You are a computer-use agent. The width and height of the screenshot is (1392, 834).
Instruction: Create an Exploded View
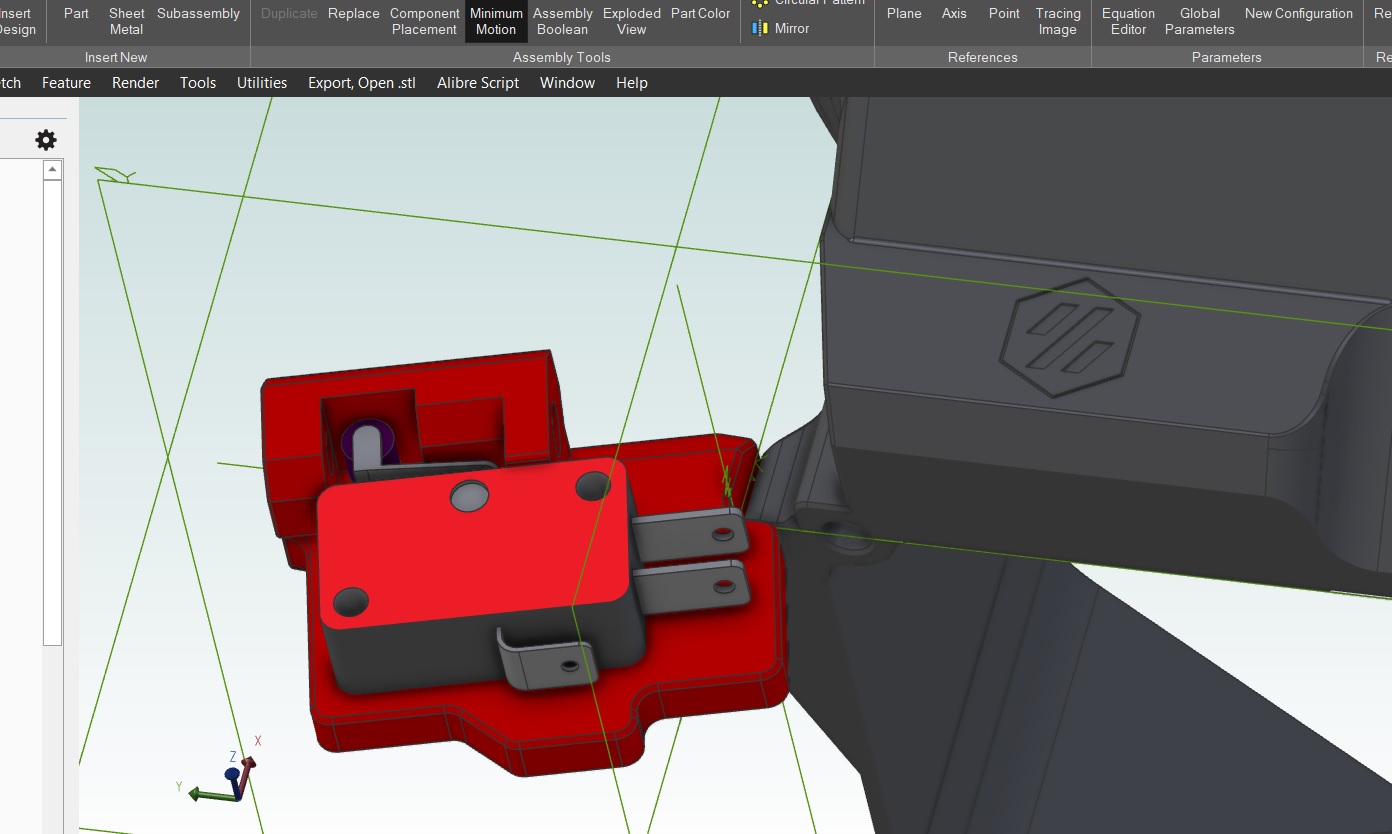(x=631, y=21)
